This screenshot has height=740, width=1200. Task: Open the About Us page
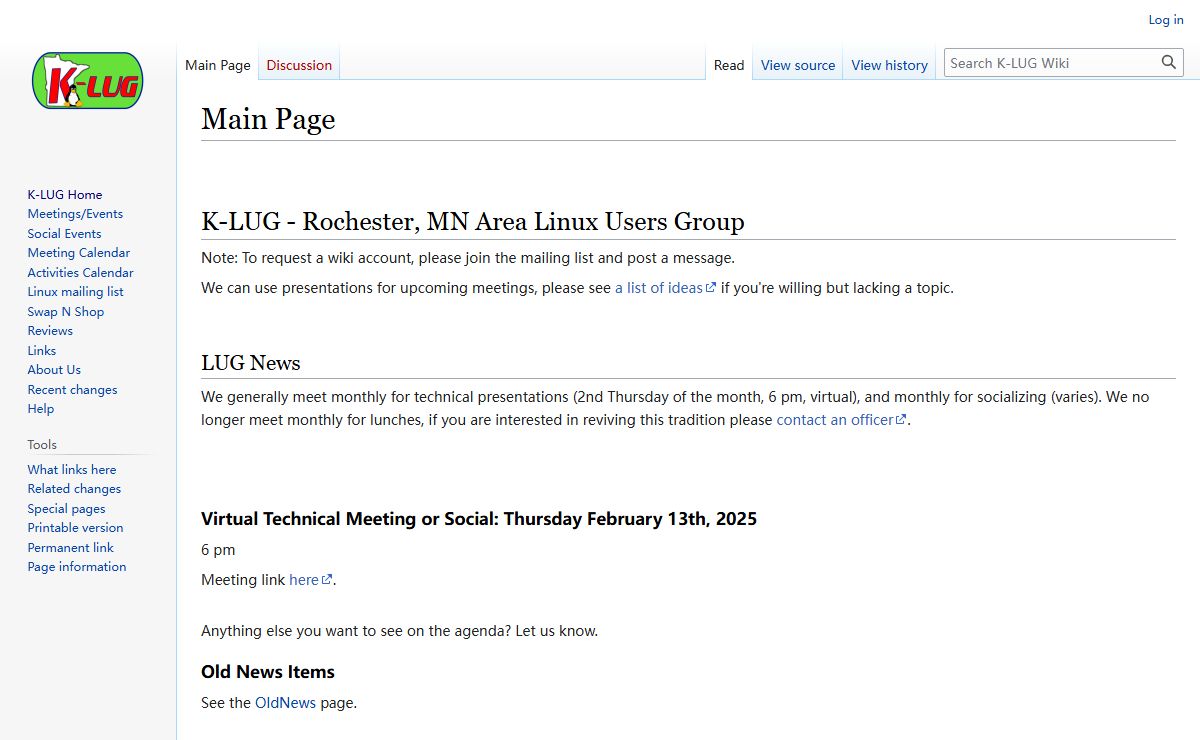54,369
